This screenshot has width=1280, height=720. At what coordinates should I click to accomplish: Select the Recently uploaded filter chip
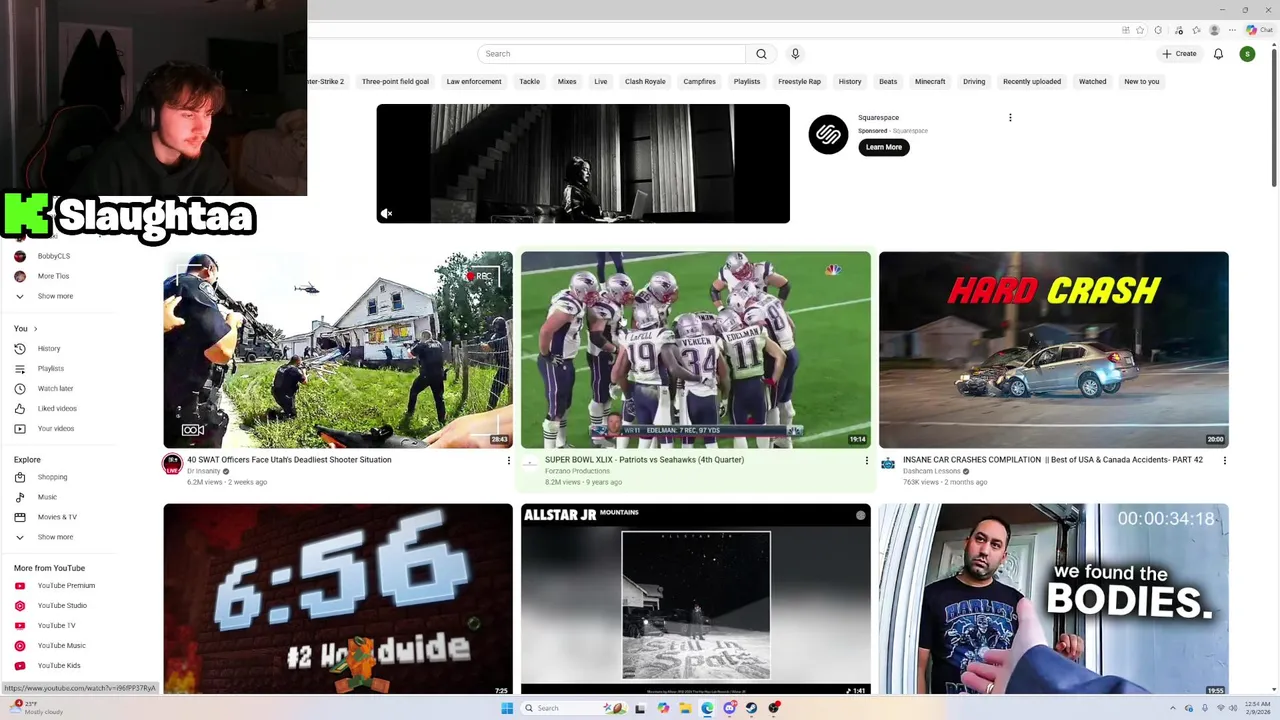(1032, 82)
